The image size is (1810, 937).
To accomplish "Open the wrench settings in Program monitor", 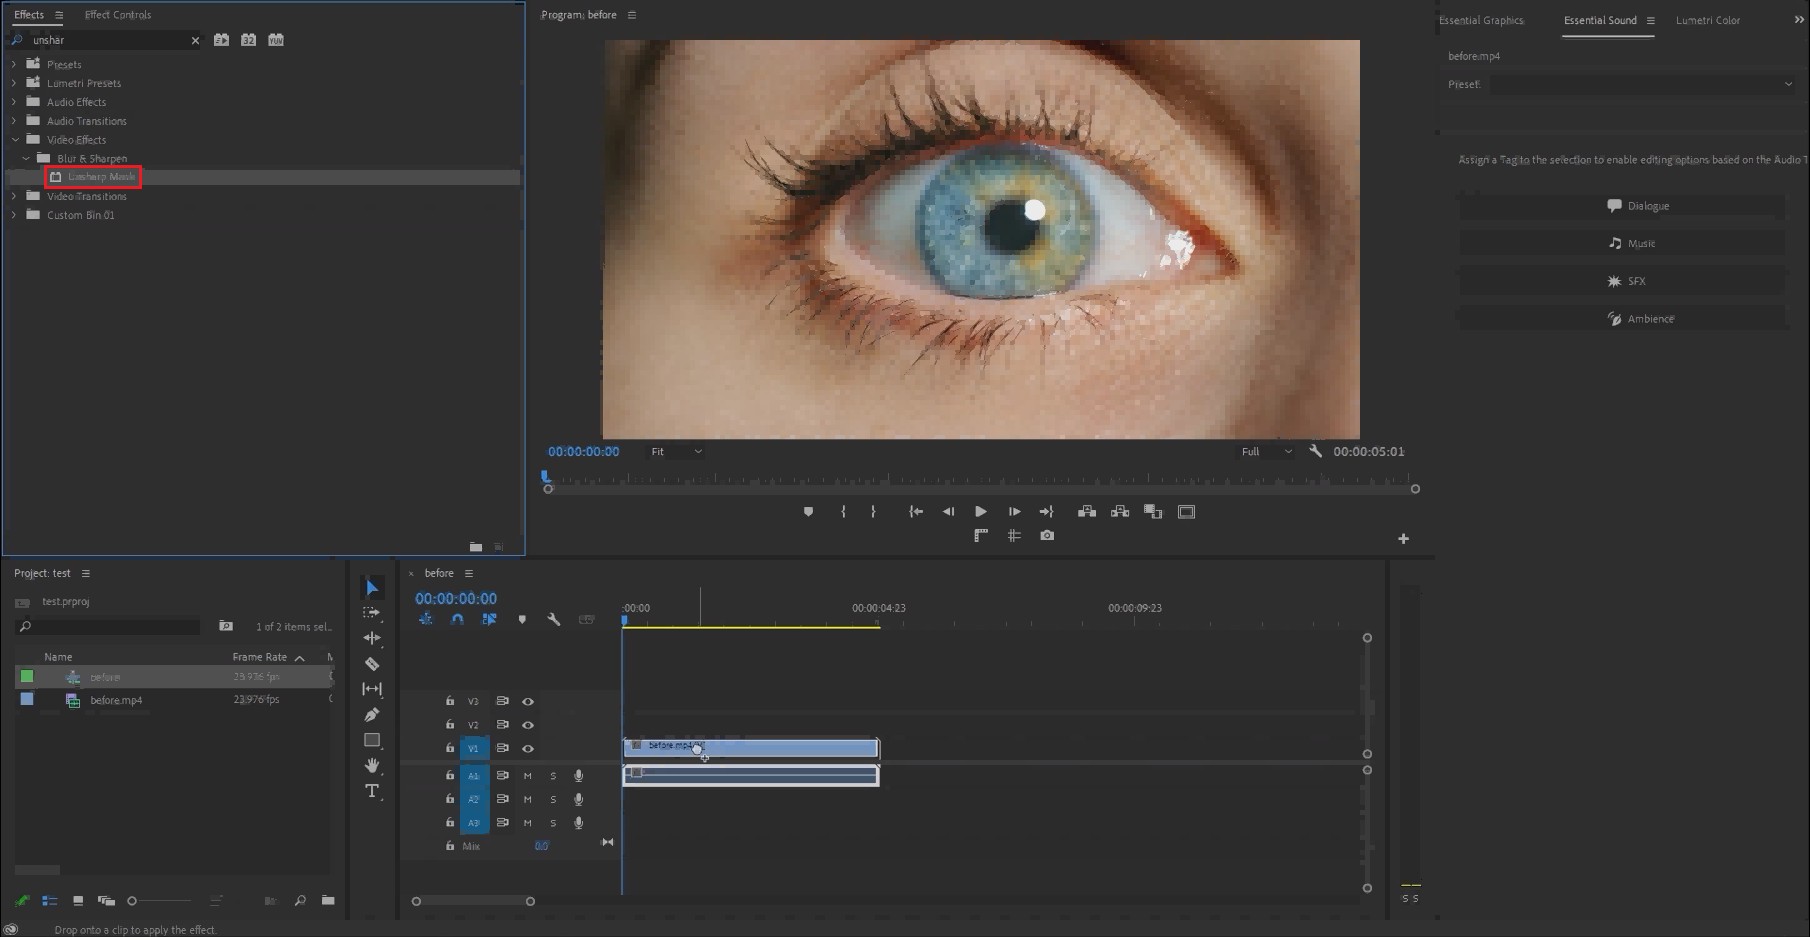I will point(1315,451).
